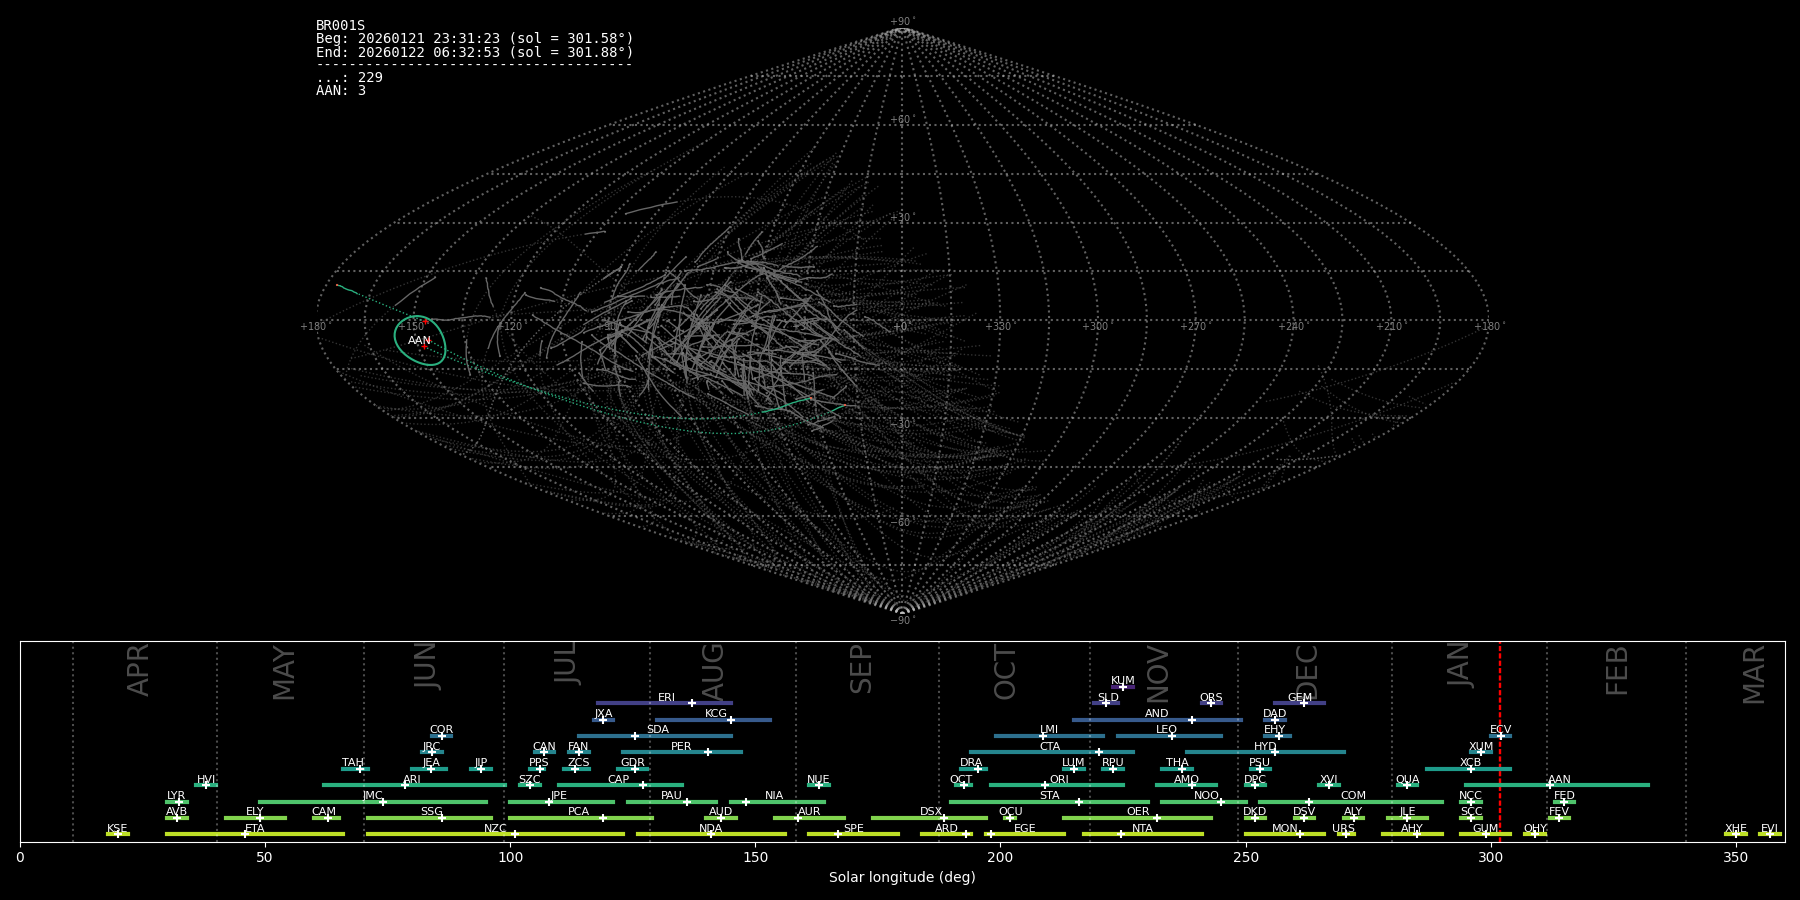Select the AAN radiant label on the sky map

420,341
